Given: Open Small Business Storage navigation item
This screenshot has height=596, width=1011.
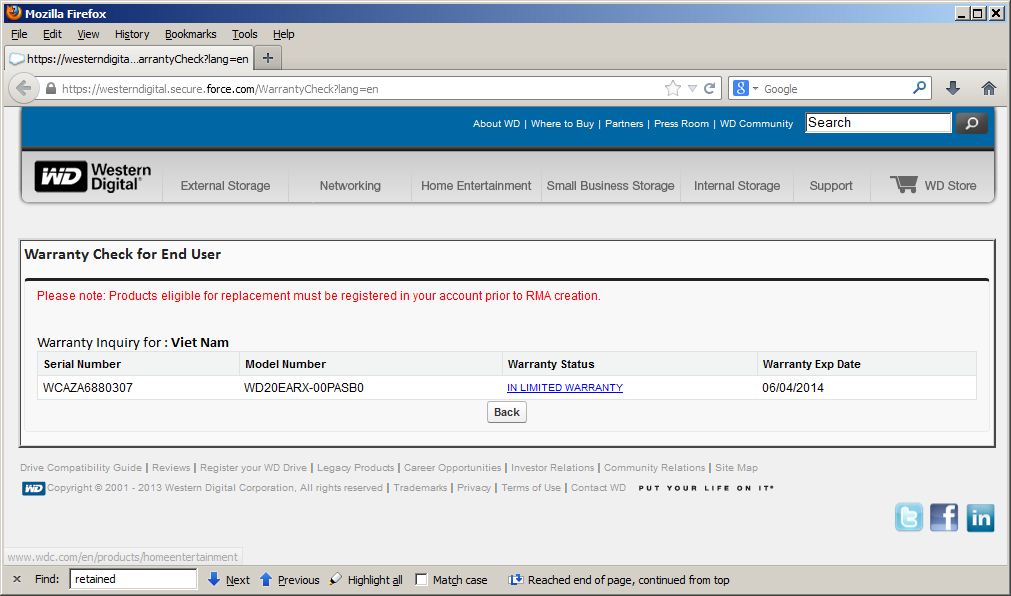Looking at the screenshot, I should (x=611, y=186).
